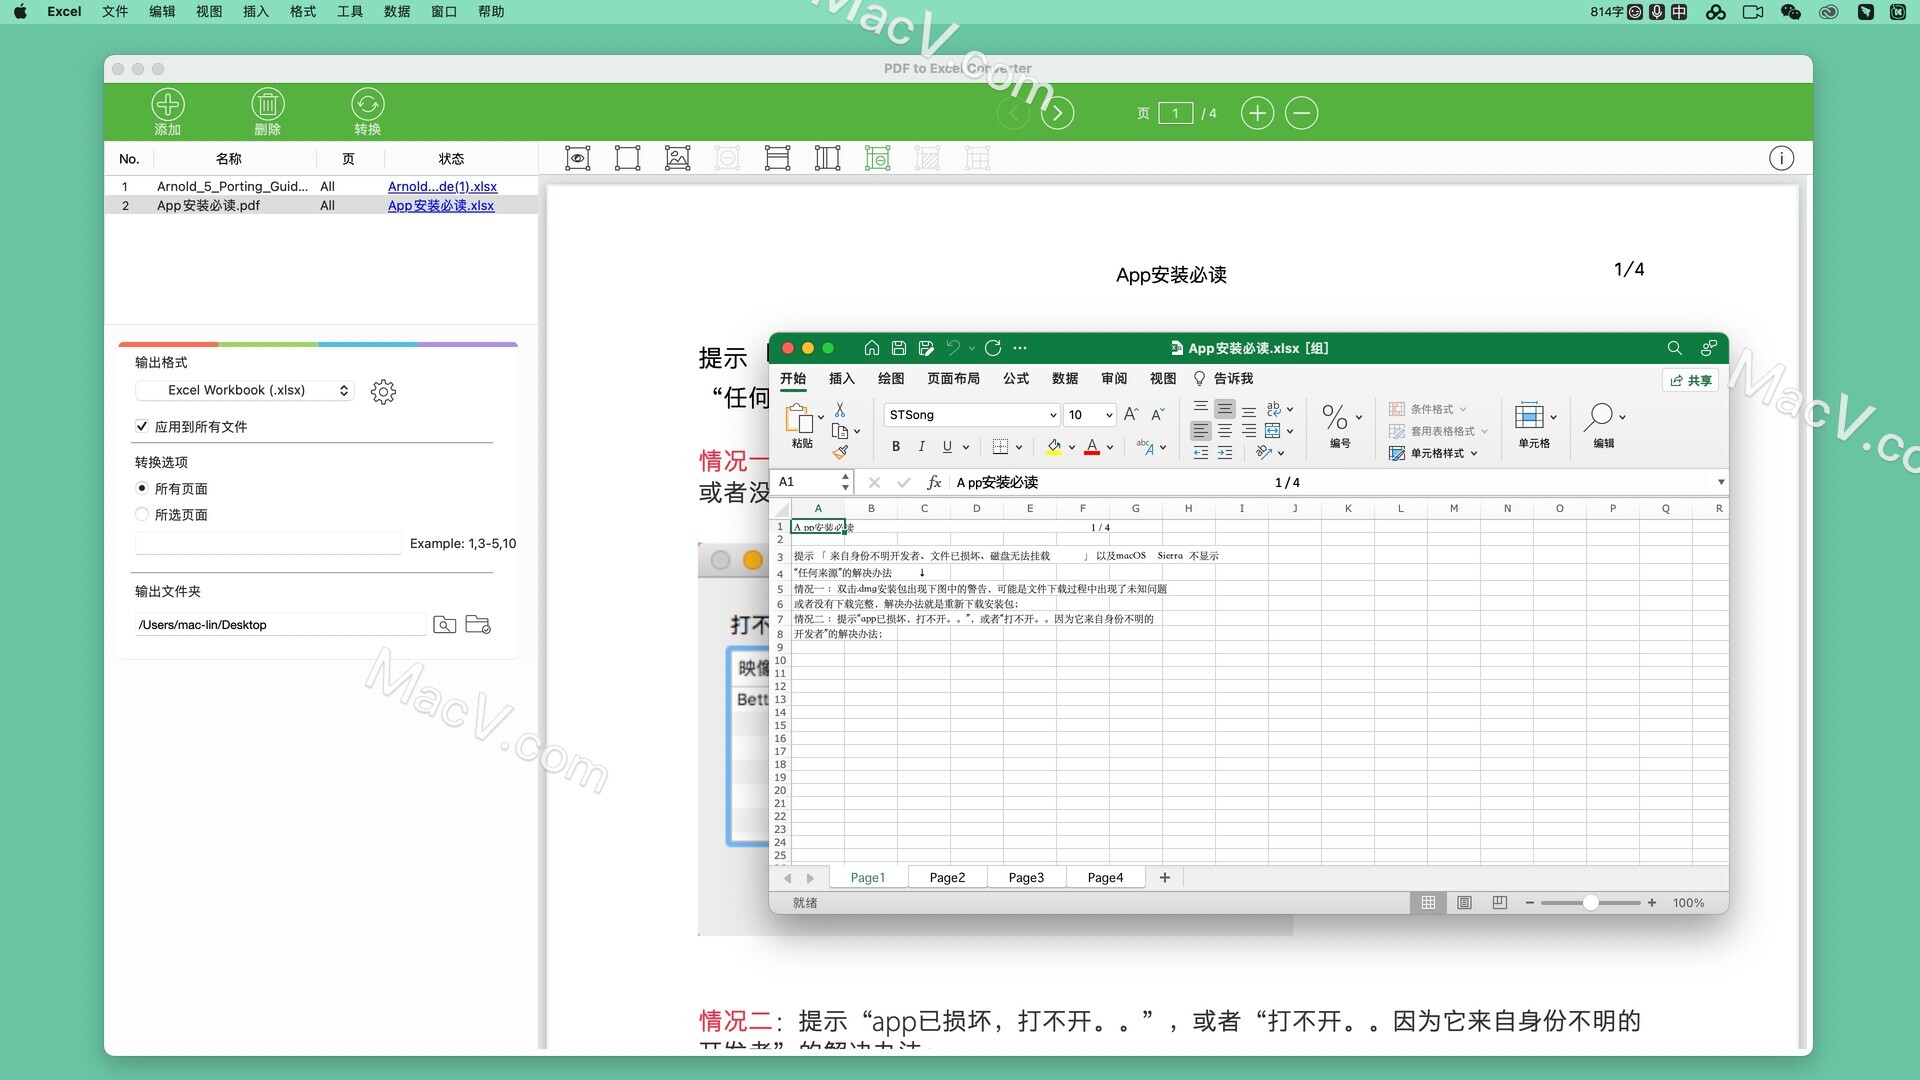Image resolution: width=1920 pixels, height=1080 pixels.
Task: Select the row-split table tool
Action: click(777, 158)
